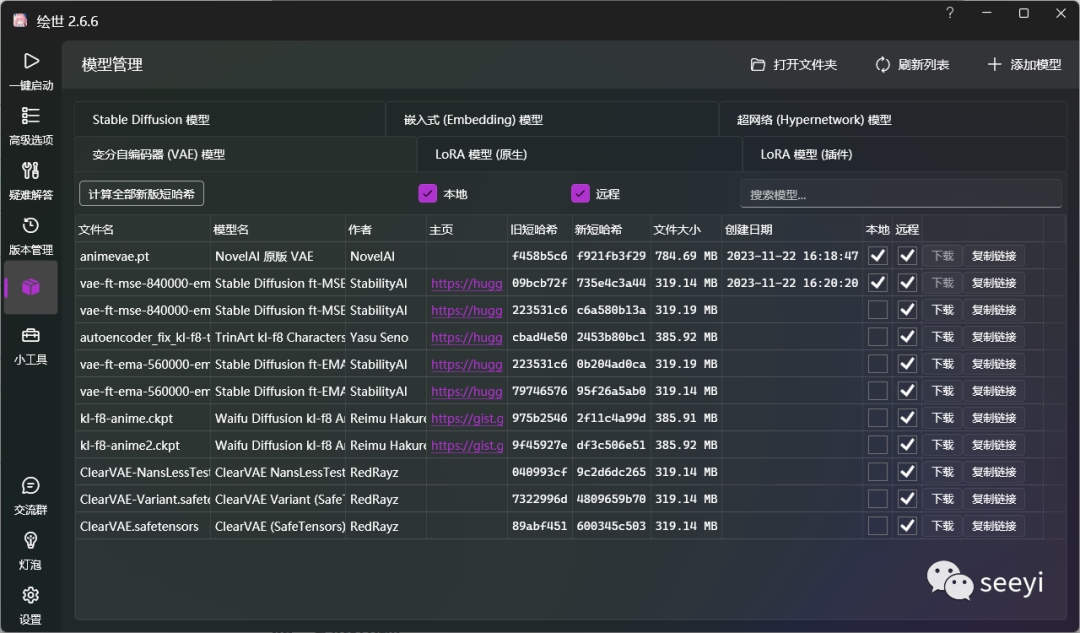This screenshot has height=633, width=1080.
Task: Click the 刷新列表 refresh icon
Action: pyautogui.click(x=882, y=63)
